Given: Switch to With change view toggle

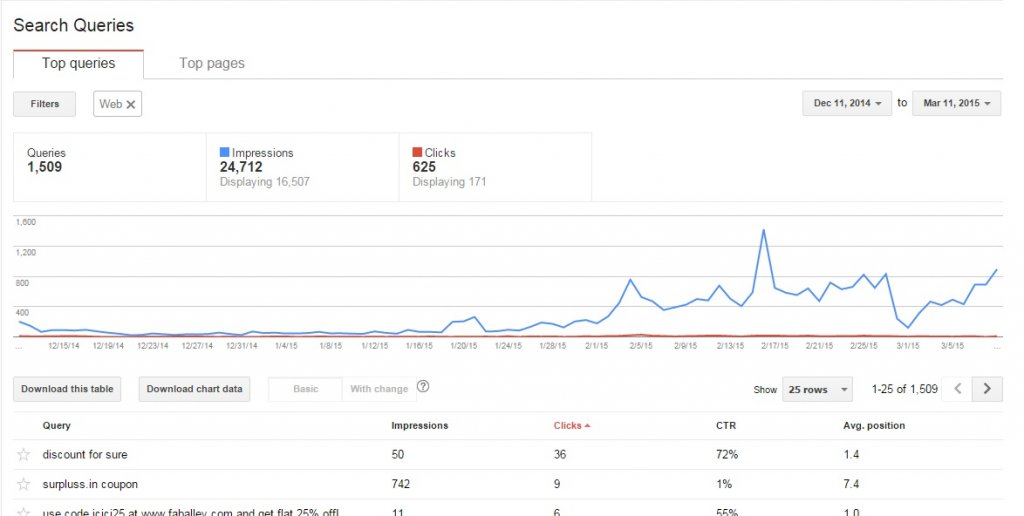Looking at the screenshot, I should (x=379, y=389).
